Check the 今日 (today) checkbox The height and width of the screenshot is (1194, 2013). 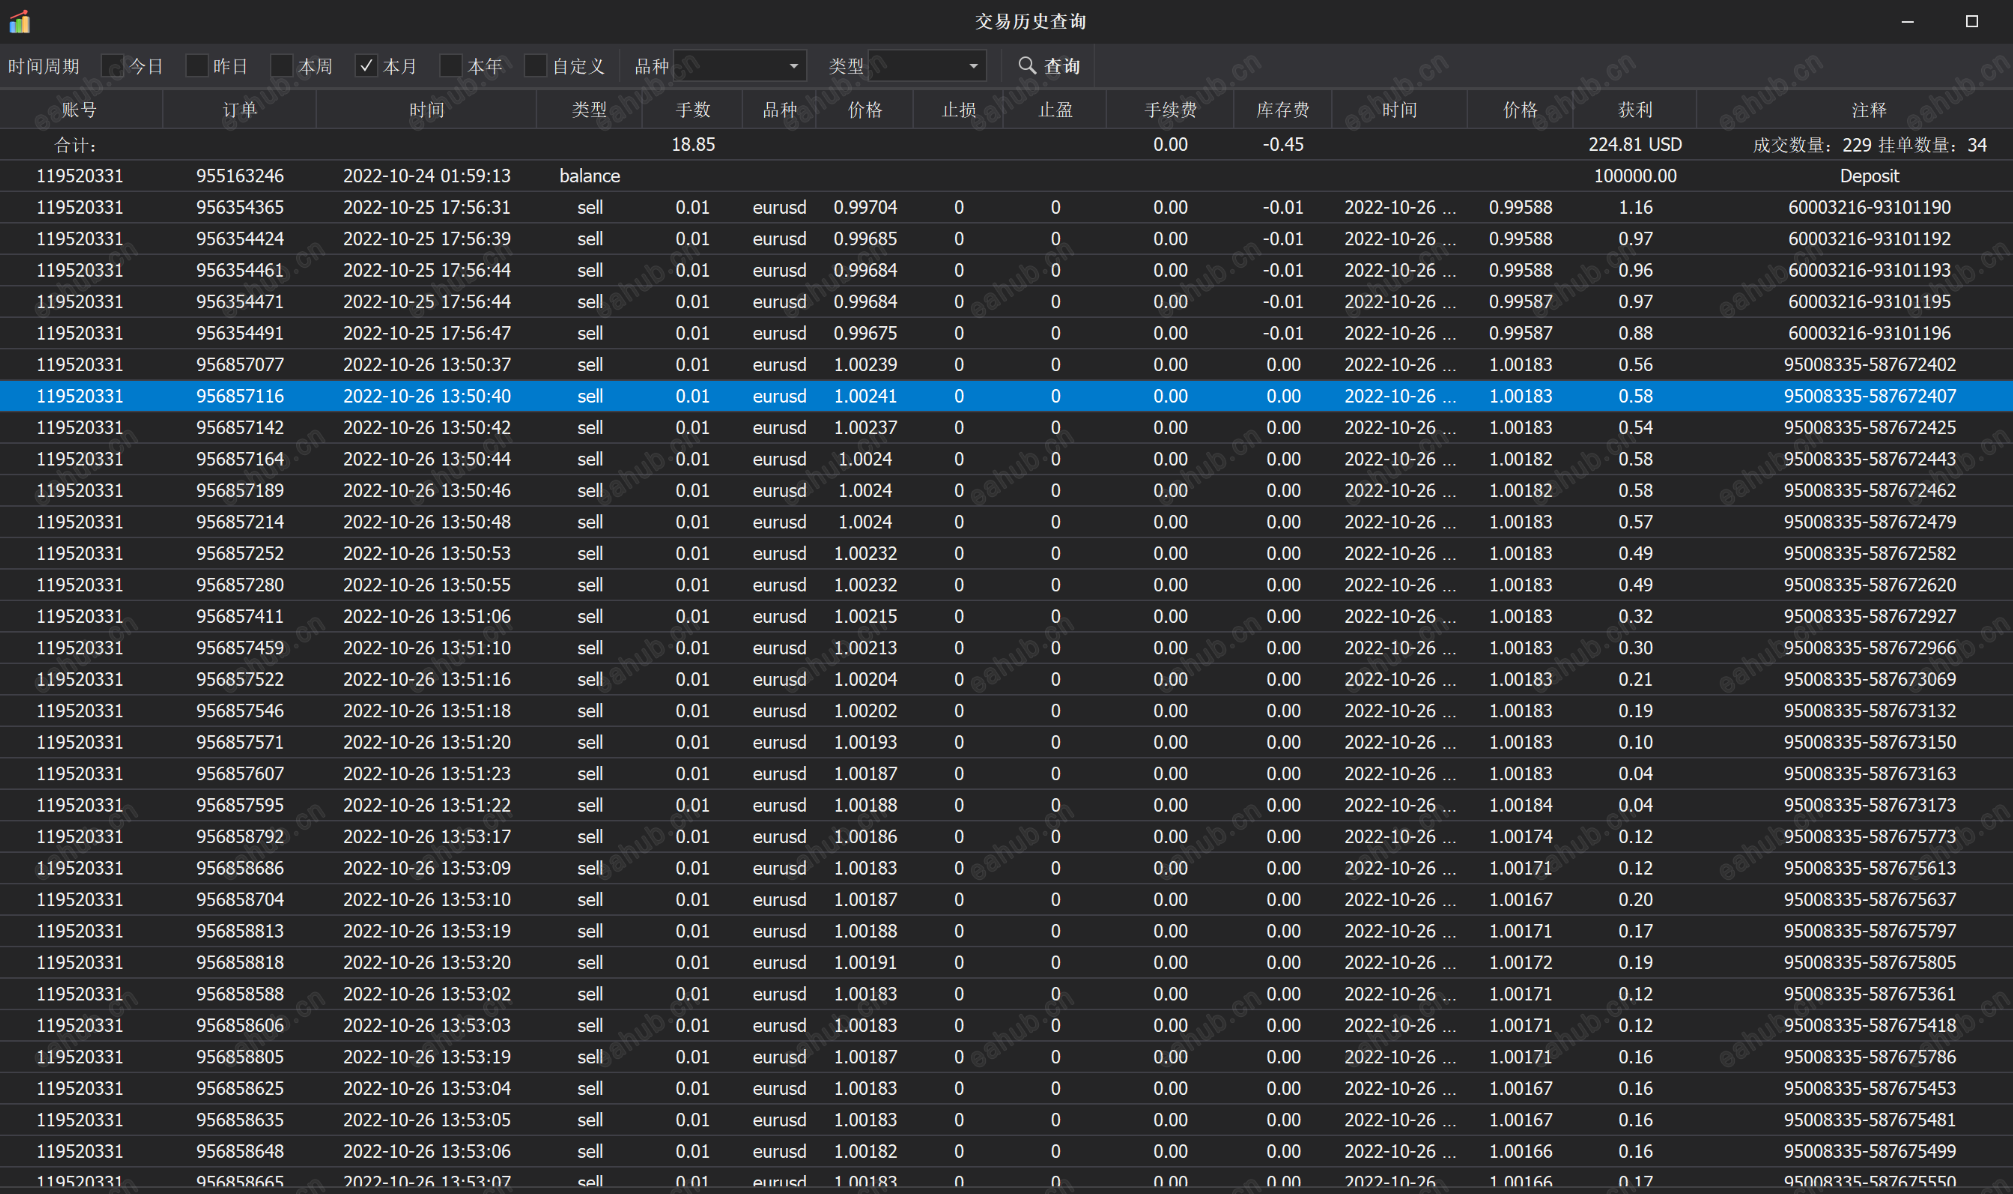point(113,66)
